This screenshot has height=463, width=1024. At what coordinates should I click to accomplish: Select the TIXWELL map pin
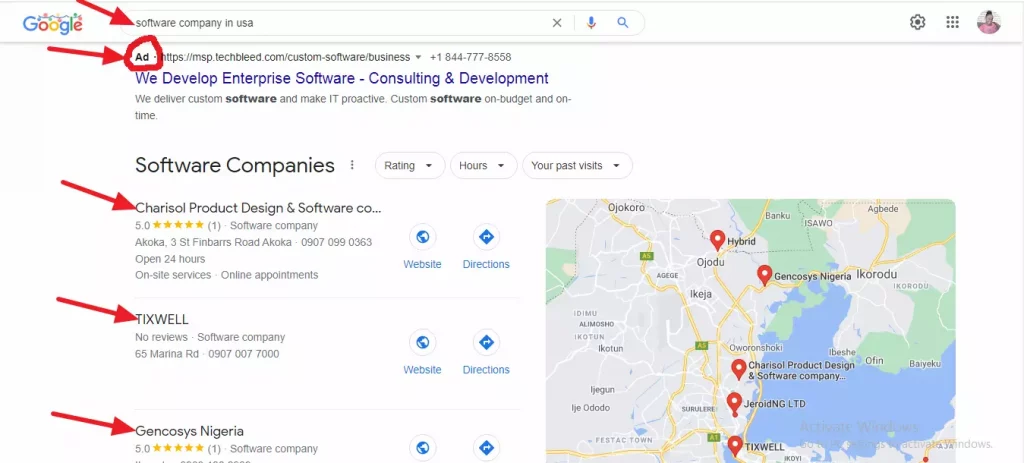(x=735, y=447)
